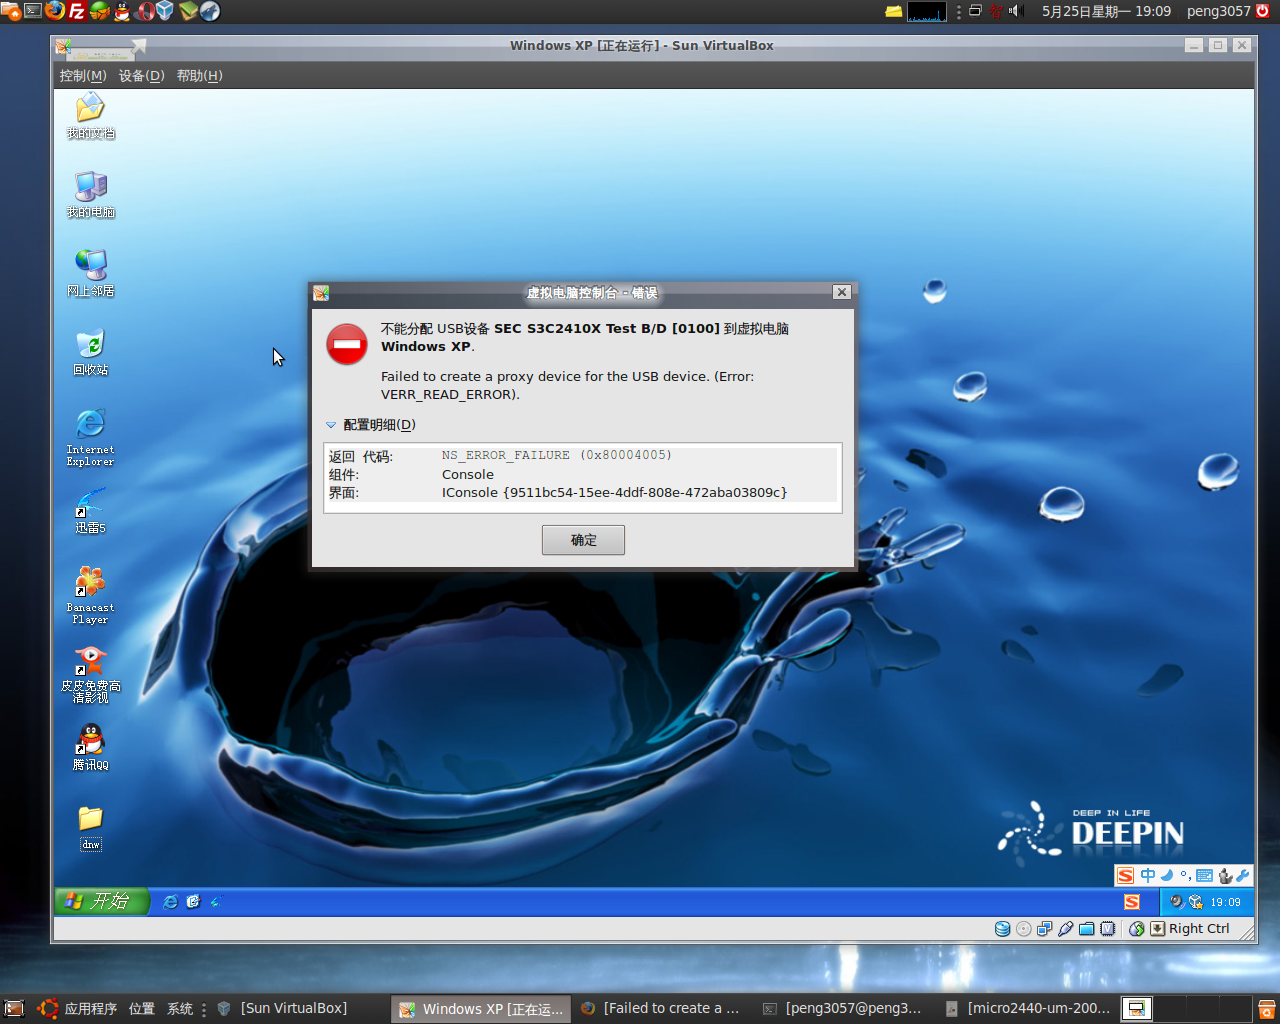The image size is (1280, 1024).
Task: Select the 腾讯QQ desktop shortcut
Action: coord(90,747)
